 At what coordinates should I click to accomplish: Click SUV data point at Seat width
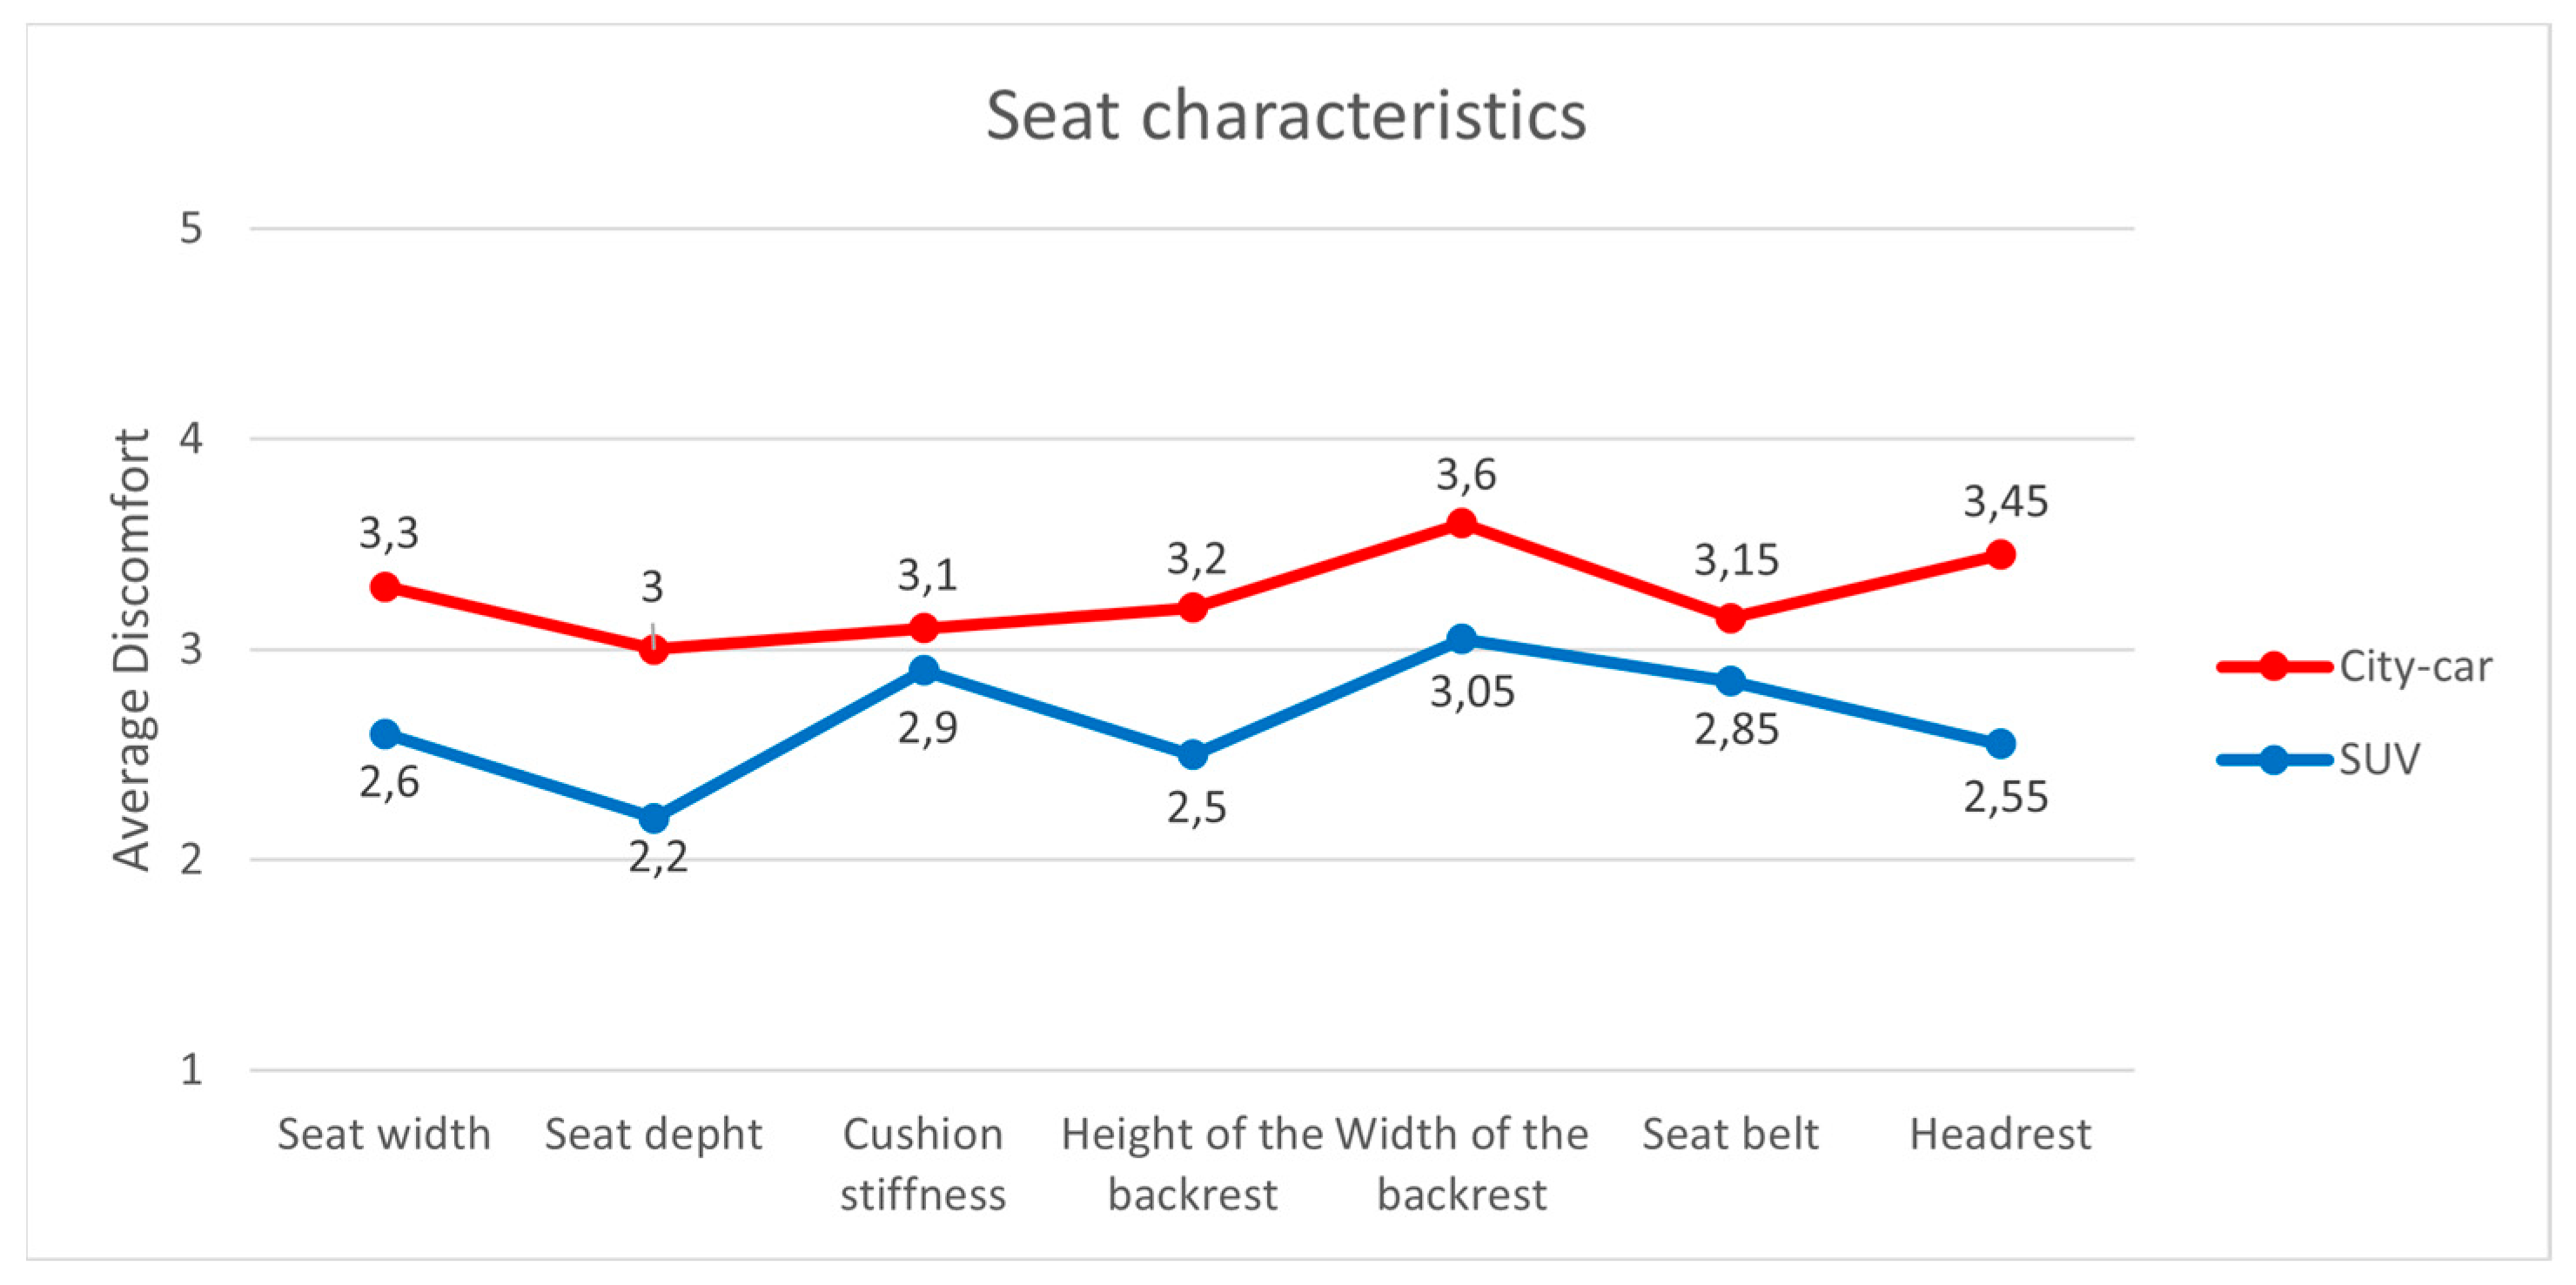click(x=385, y=734)
